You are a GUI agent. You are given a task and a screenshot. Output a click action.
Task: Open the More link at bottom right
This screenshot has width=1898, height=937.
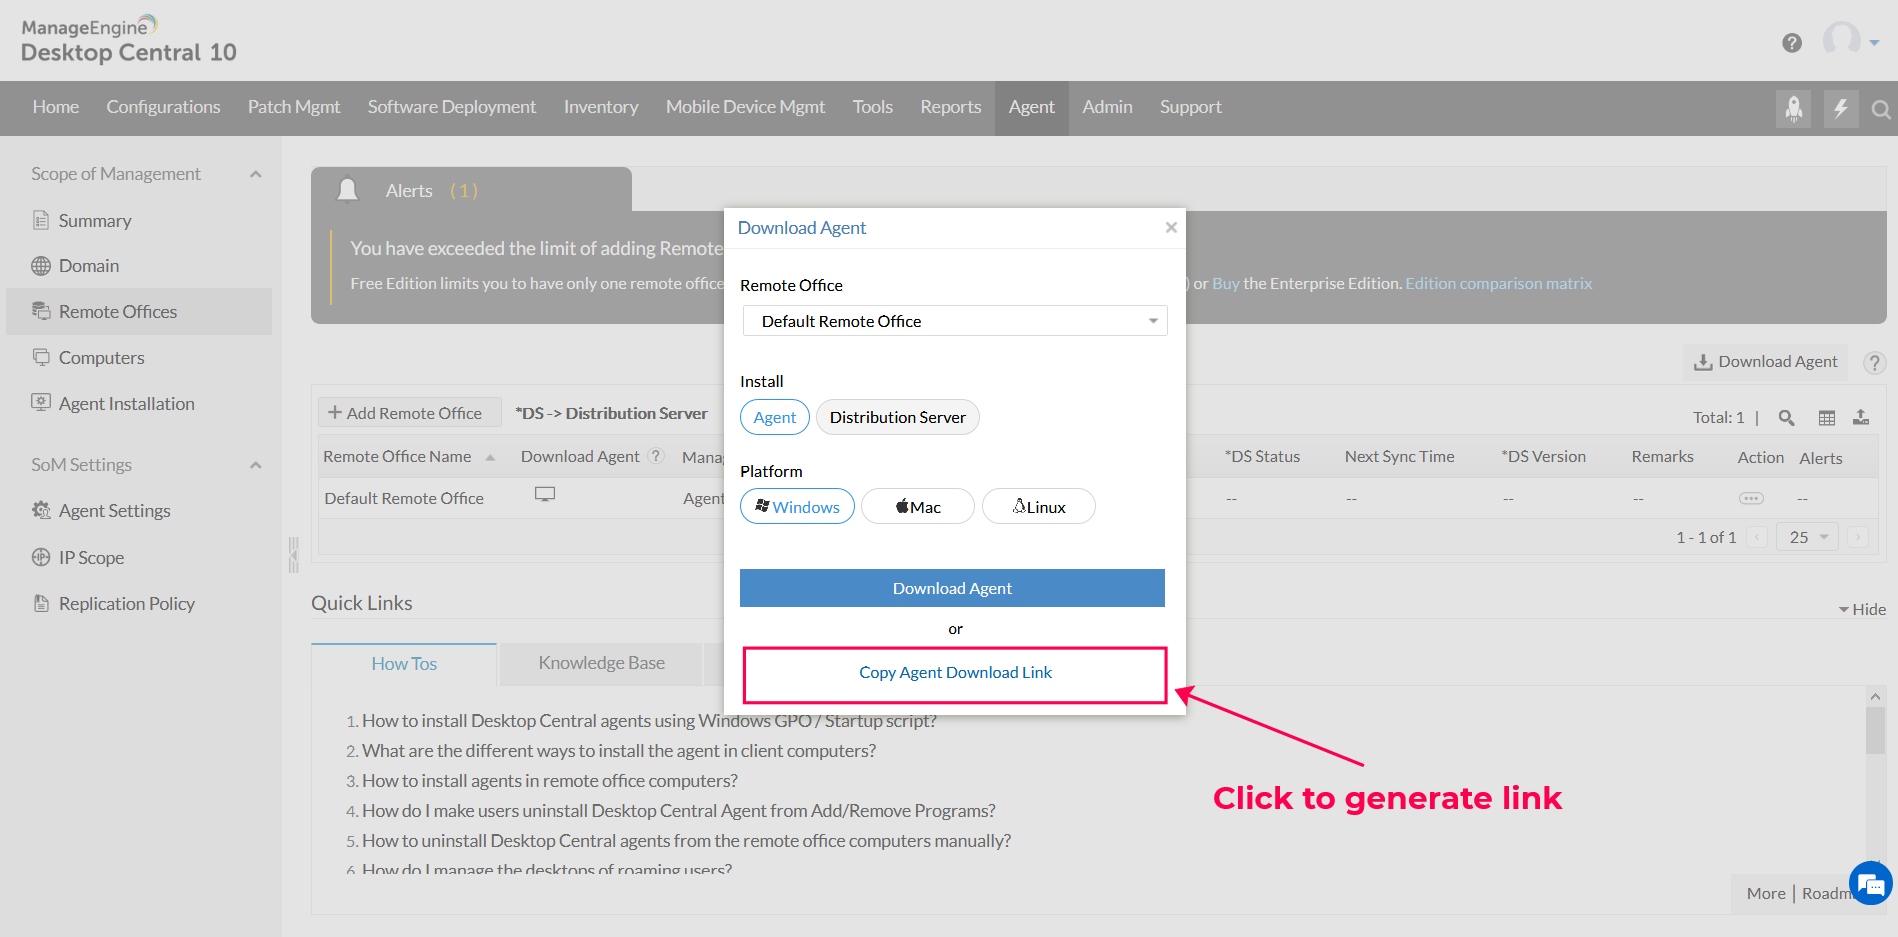pos(1766,894)
